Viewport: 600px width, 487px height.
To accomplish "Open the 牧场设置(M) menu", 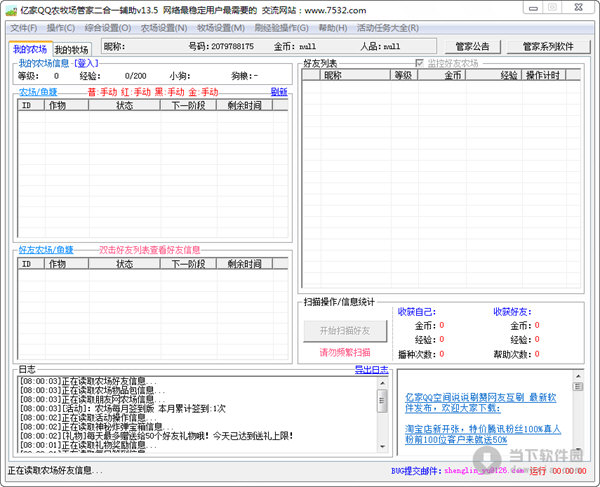I will (x=220, y=28).
